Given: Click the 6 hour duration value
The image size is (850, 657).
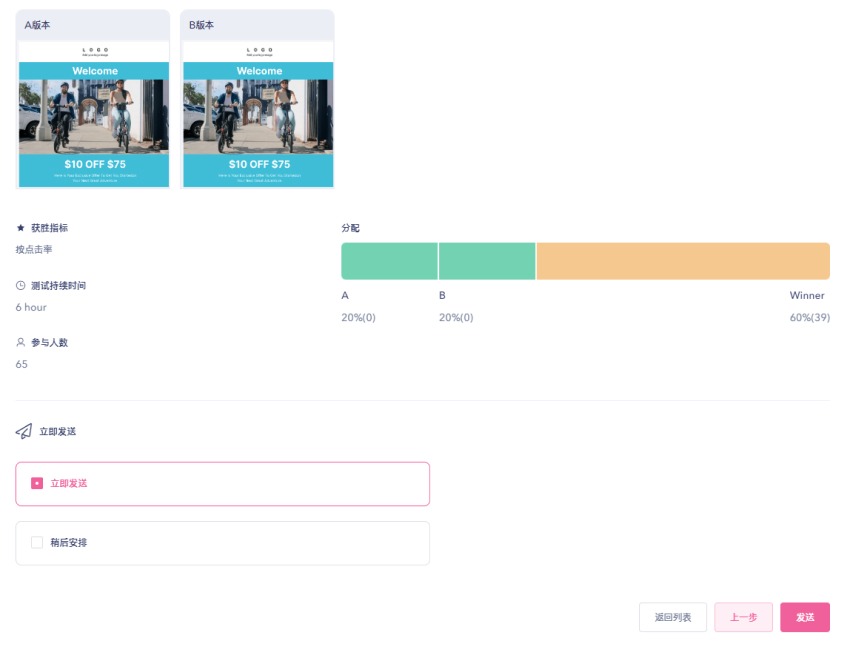Looking at the screenshot, I should (31, 307).
